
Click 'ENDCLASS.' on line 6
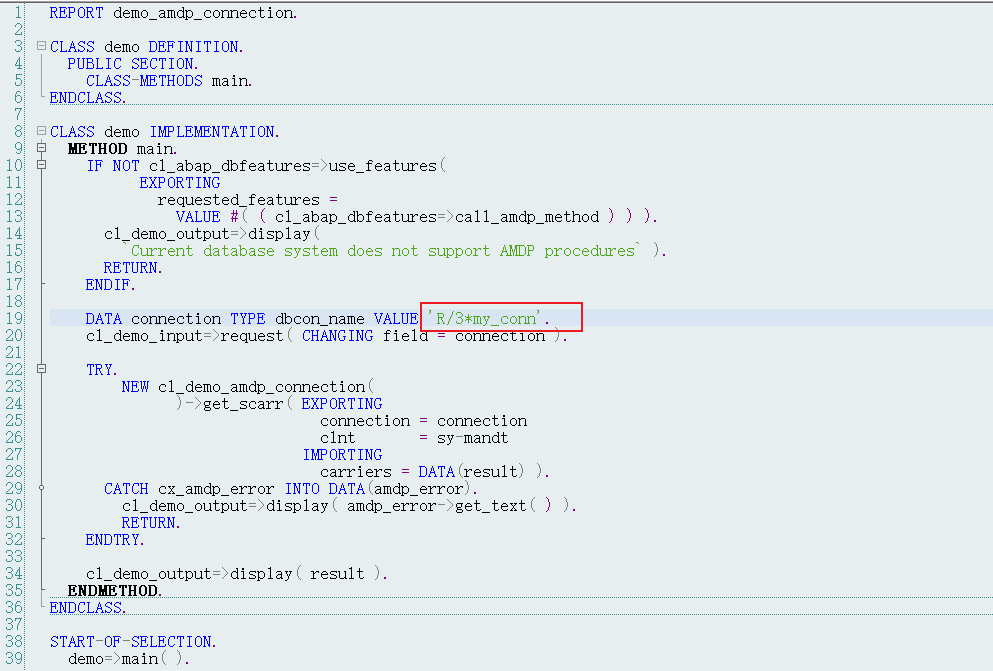[x=88, y=98]
